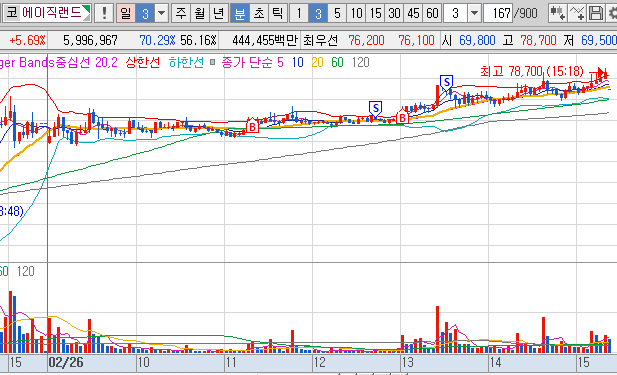Click the 120 legend in volume panel
This screenshot has height=375, width=617.
26,271
